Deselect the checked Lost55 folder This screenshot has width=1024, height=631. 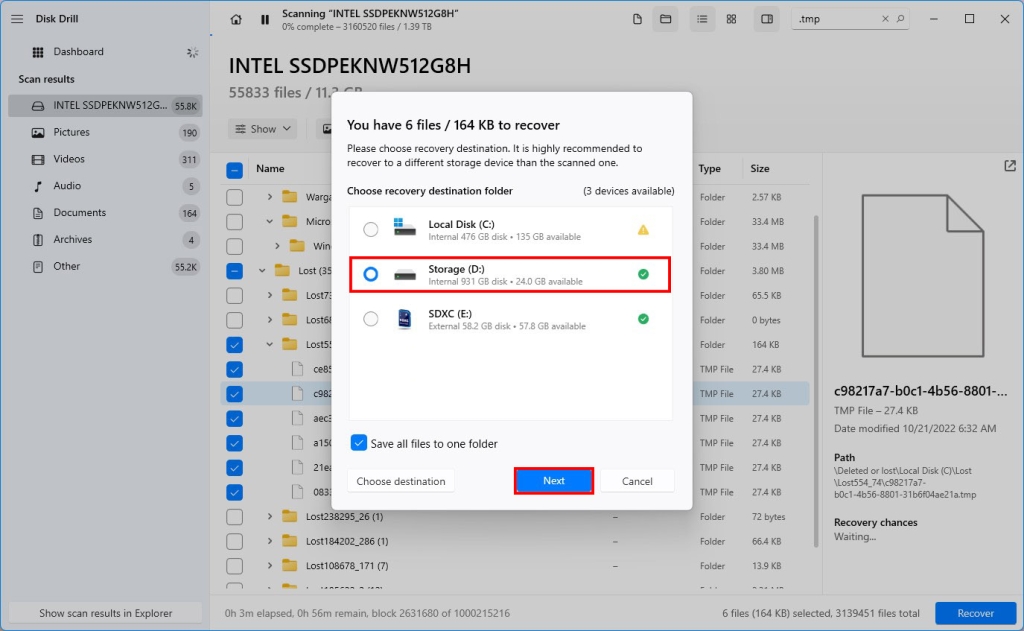pos(234,344)
